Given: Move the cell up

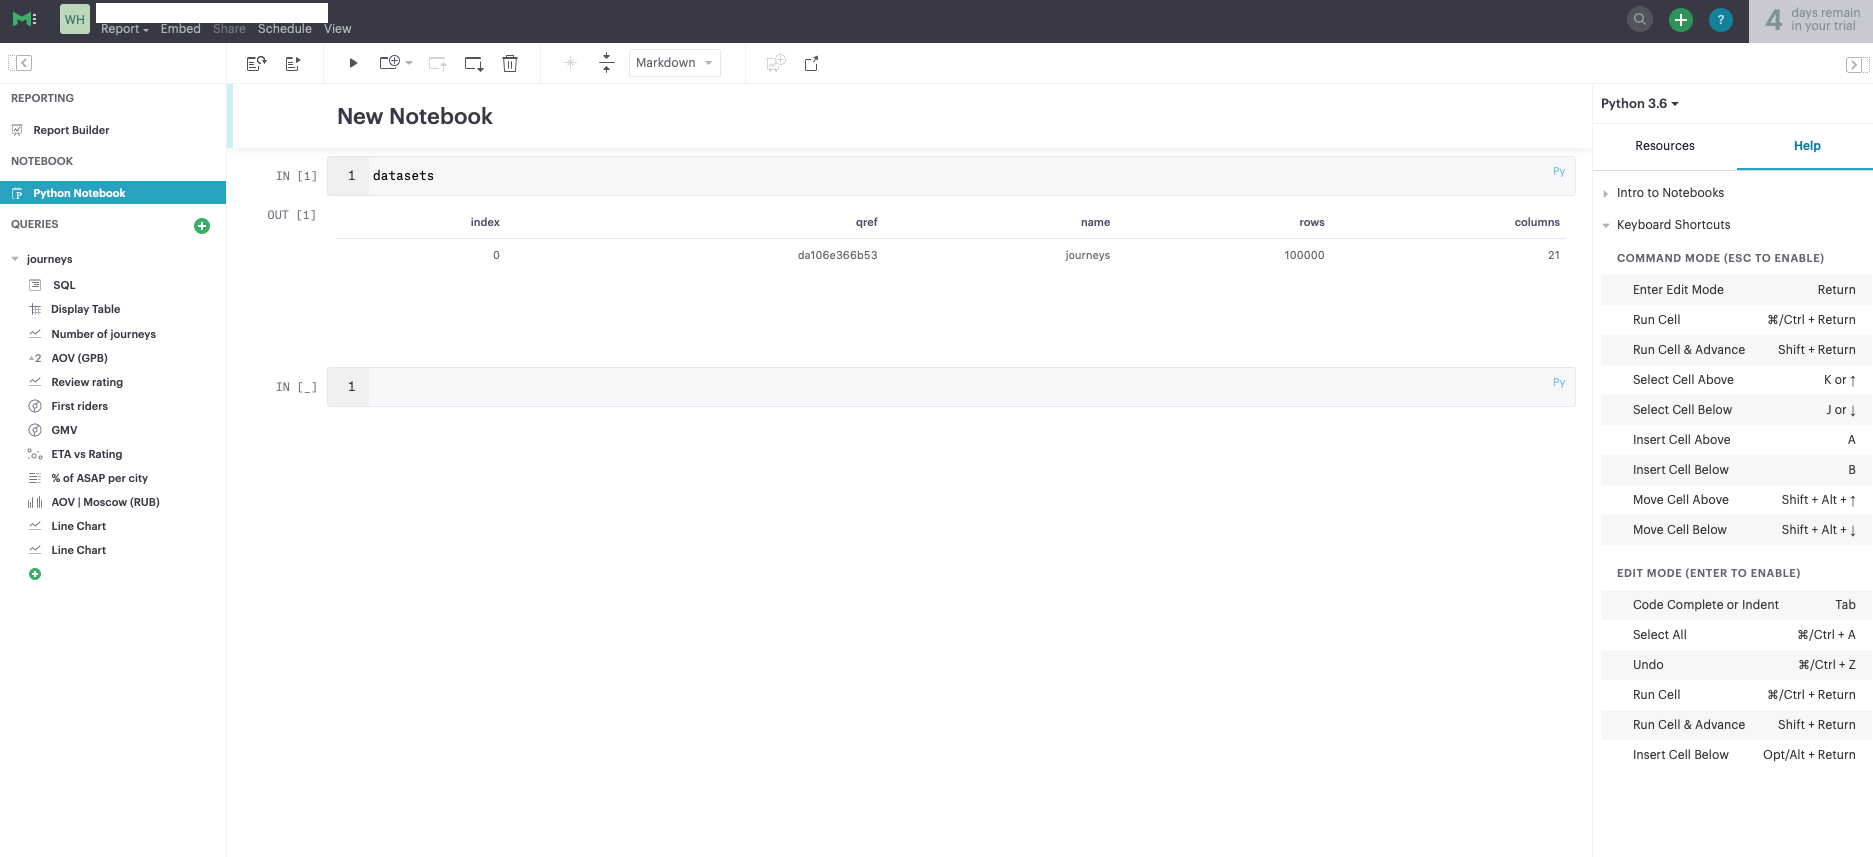Looking at the screenshot, I should (x=437, y=63).
